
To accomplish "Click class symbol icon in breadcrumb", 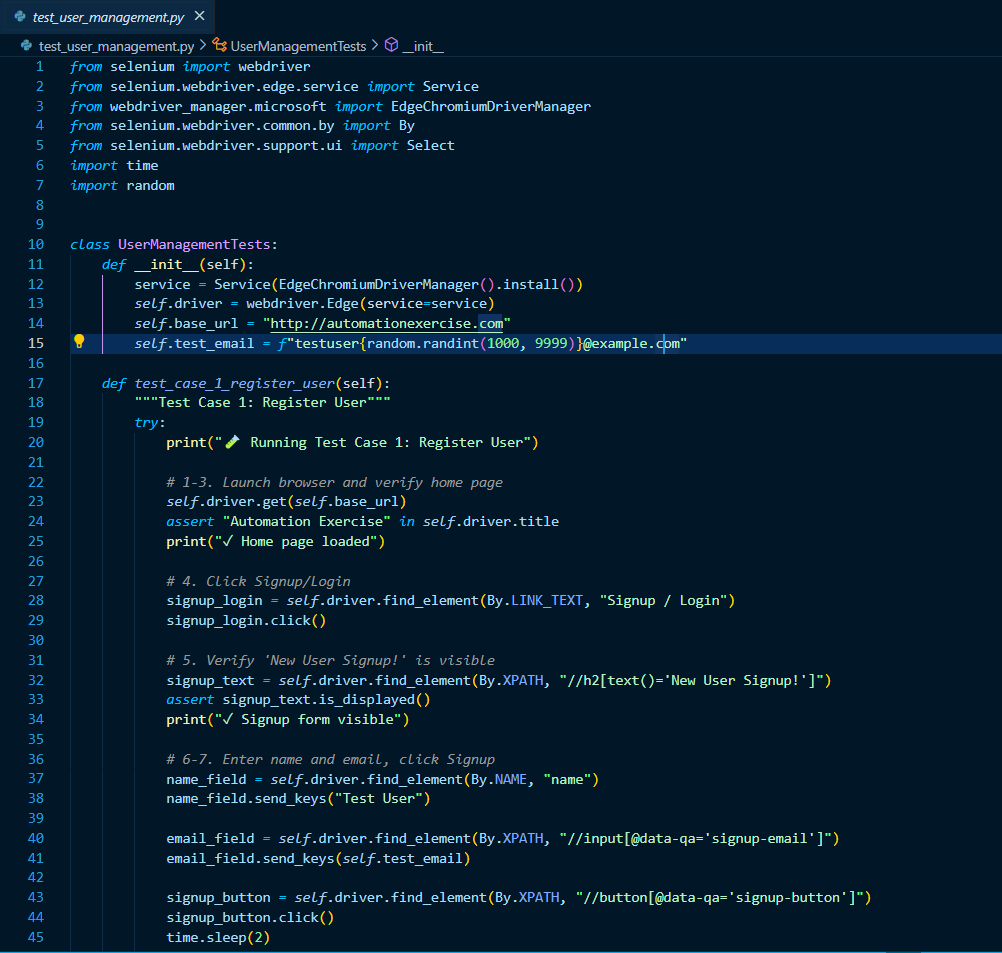I will pyautogui.click(x=219, y=45).
